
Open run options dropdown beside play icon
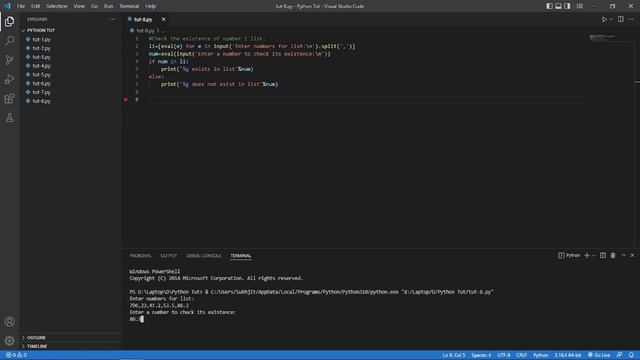pos(611,19)
